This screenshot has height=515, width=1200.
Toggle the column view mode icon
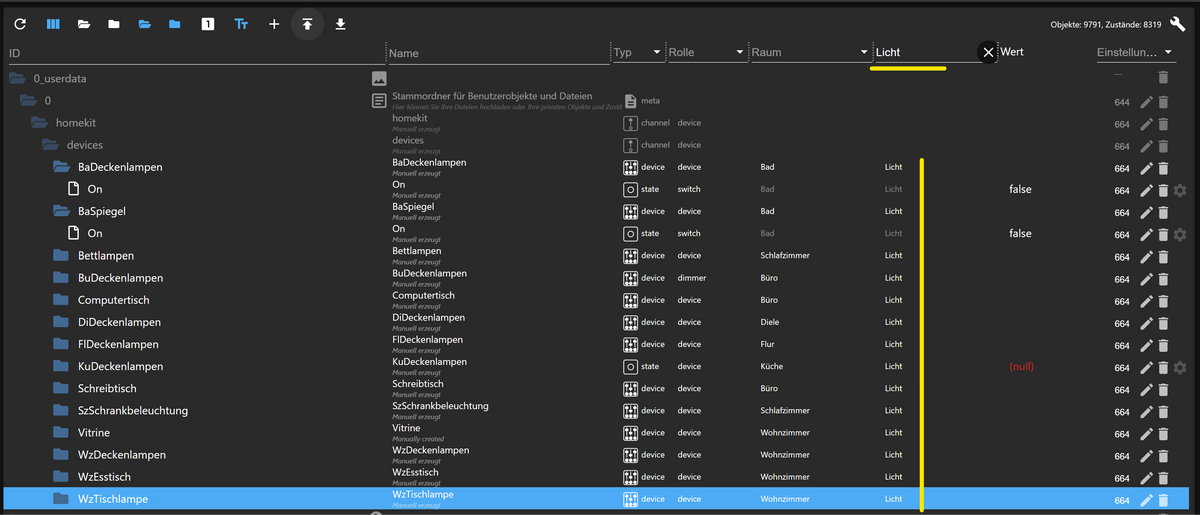coord(53,24)
